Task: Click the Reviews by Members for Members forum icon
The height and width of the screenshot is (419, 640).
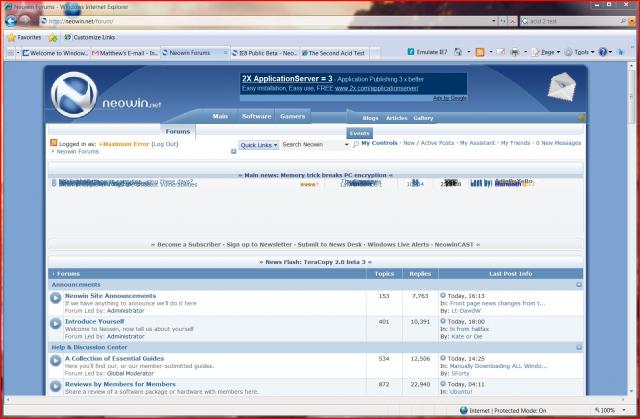Action: coord(56,386)
